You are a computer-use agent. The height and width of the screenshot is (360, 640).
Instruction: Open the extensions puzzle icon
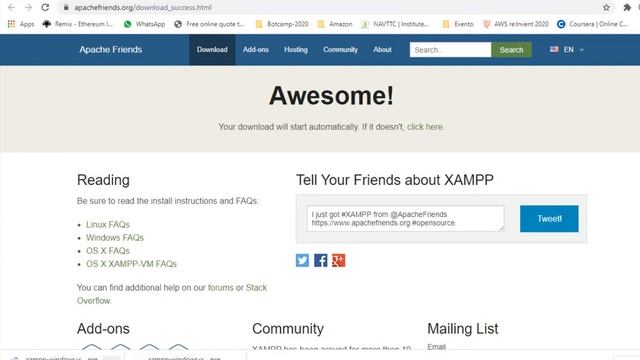click(627, 7)
